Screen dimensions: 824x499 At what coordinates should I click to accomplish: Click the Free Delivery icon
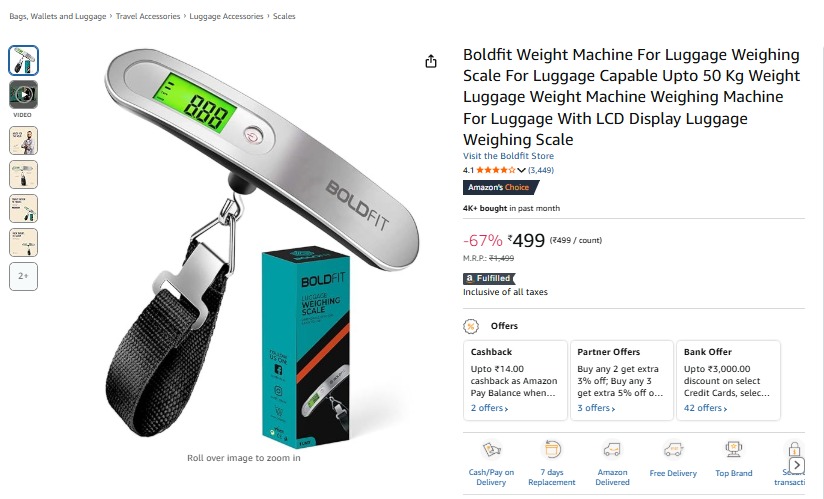click(673, 450)
